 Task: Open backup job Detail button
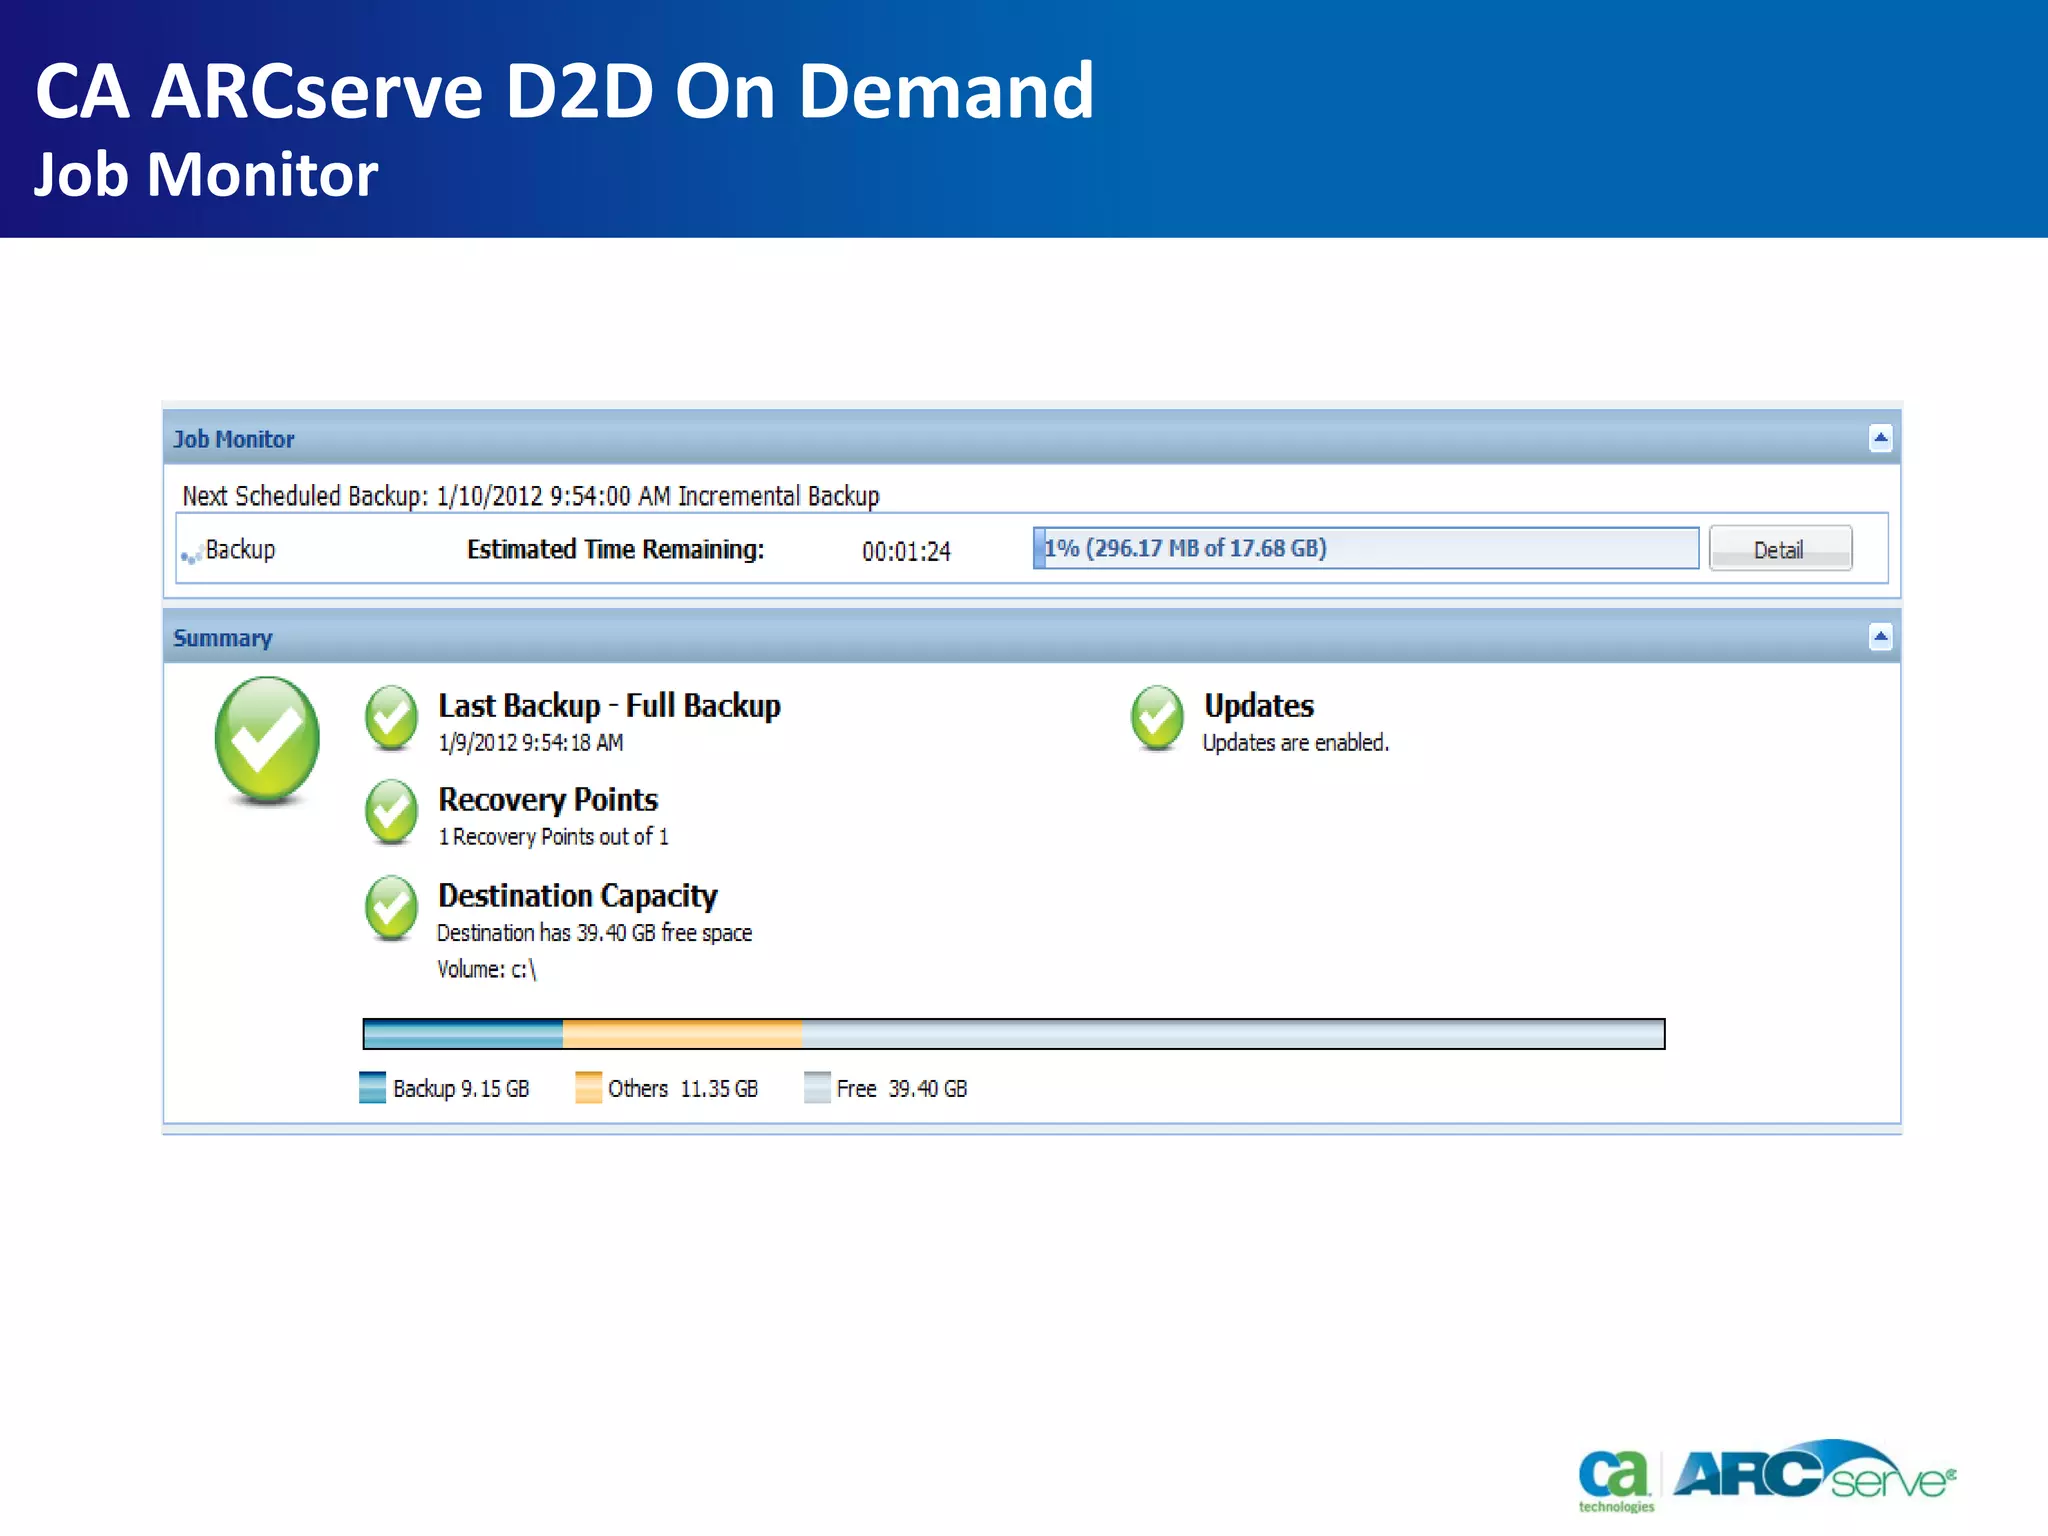(1780, 549)
